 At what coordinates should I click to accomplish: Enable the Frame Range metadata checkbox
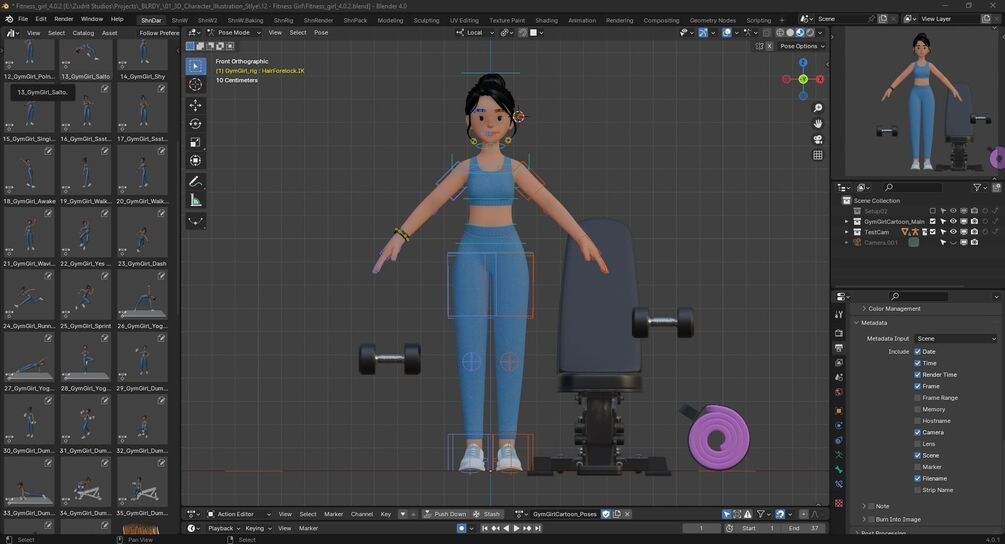tap(917, 398)
